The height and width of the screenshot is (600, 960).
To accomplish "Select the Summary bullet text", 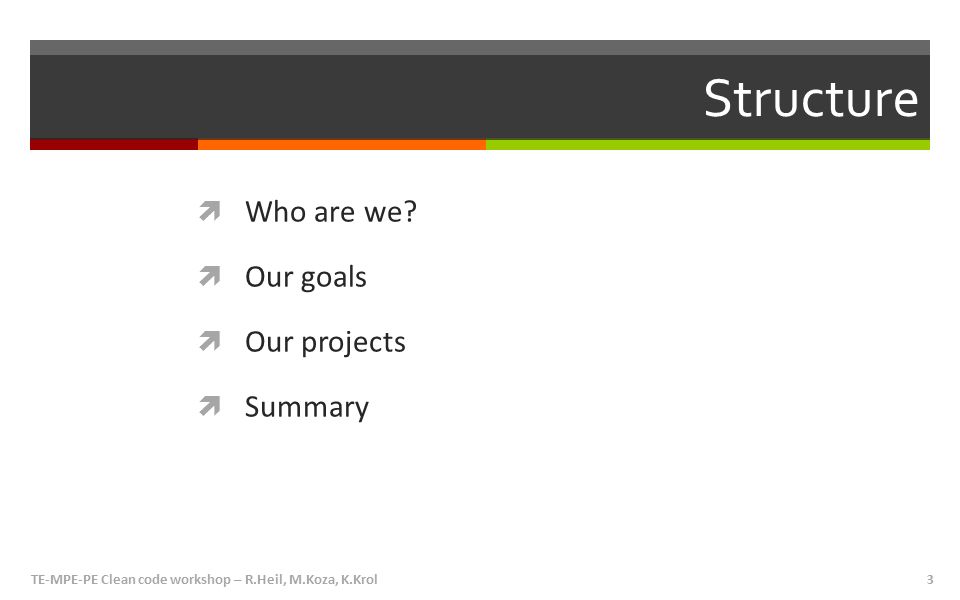I will [307, 408].
